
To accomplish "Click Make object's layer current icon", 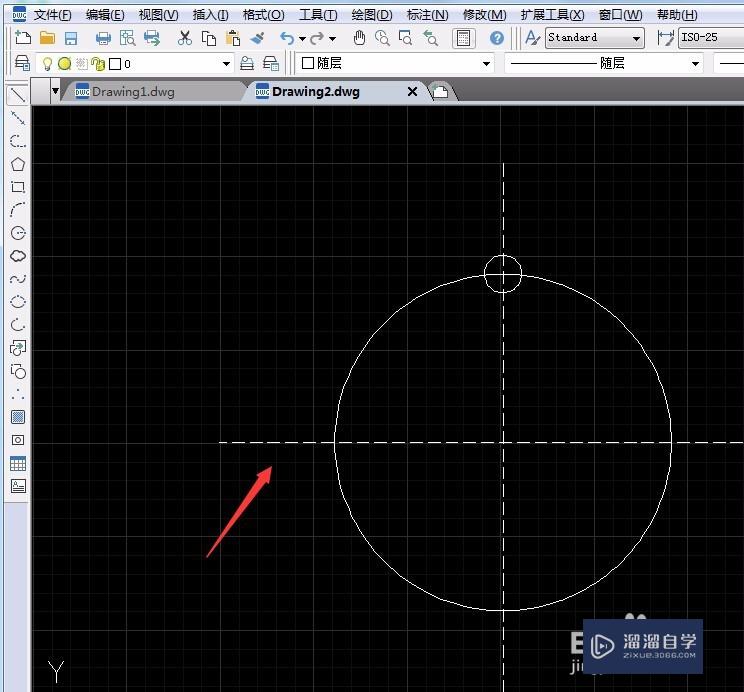I will coord(247,64).
